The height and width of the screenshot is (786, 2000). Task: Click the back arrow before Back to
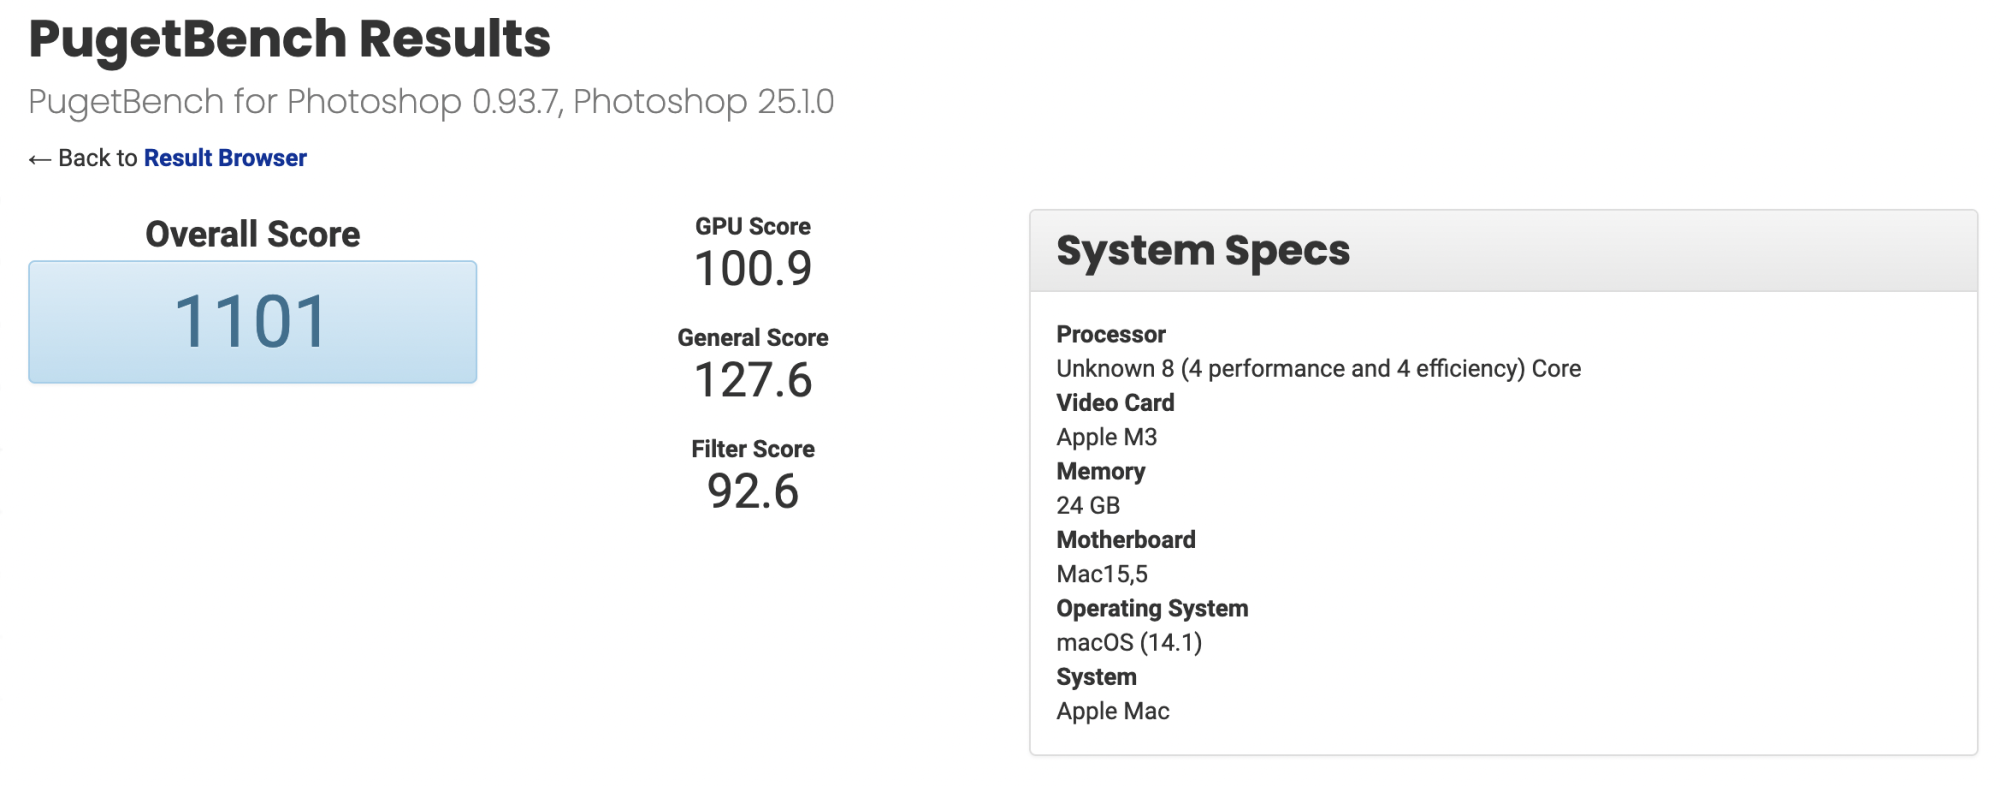click(39, 159)
